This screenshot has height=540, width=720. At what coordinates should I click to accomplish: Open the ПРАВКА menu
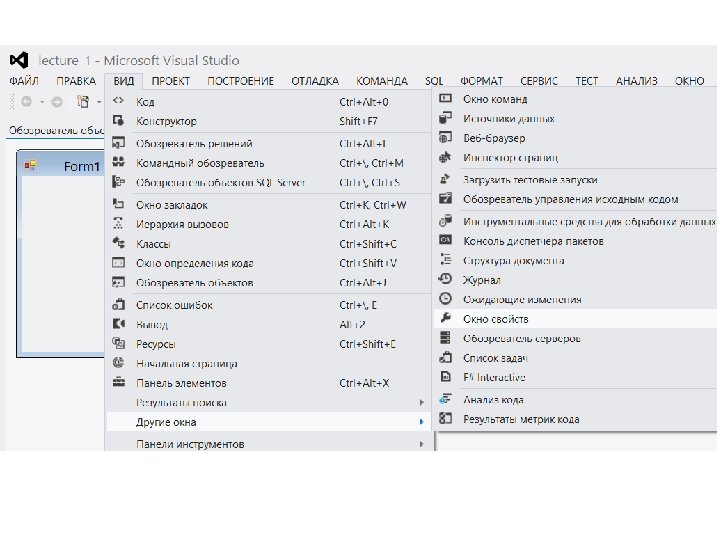click(76, 81)
